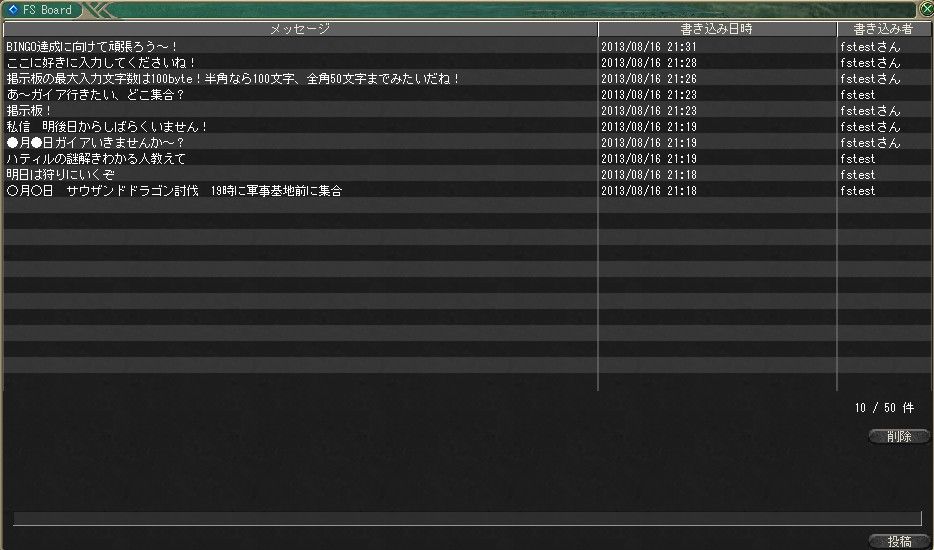Image resolution: width=934 pixels, height=550 pixels.
Task: Focus the message input field
Action: [467, 518]
